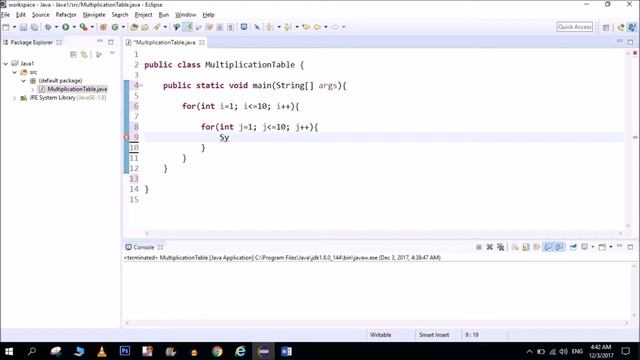Screen dimensions: 640x360
Task: Click the Search flashlight toolbar icon
Action: click(157, 27)
